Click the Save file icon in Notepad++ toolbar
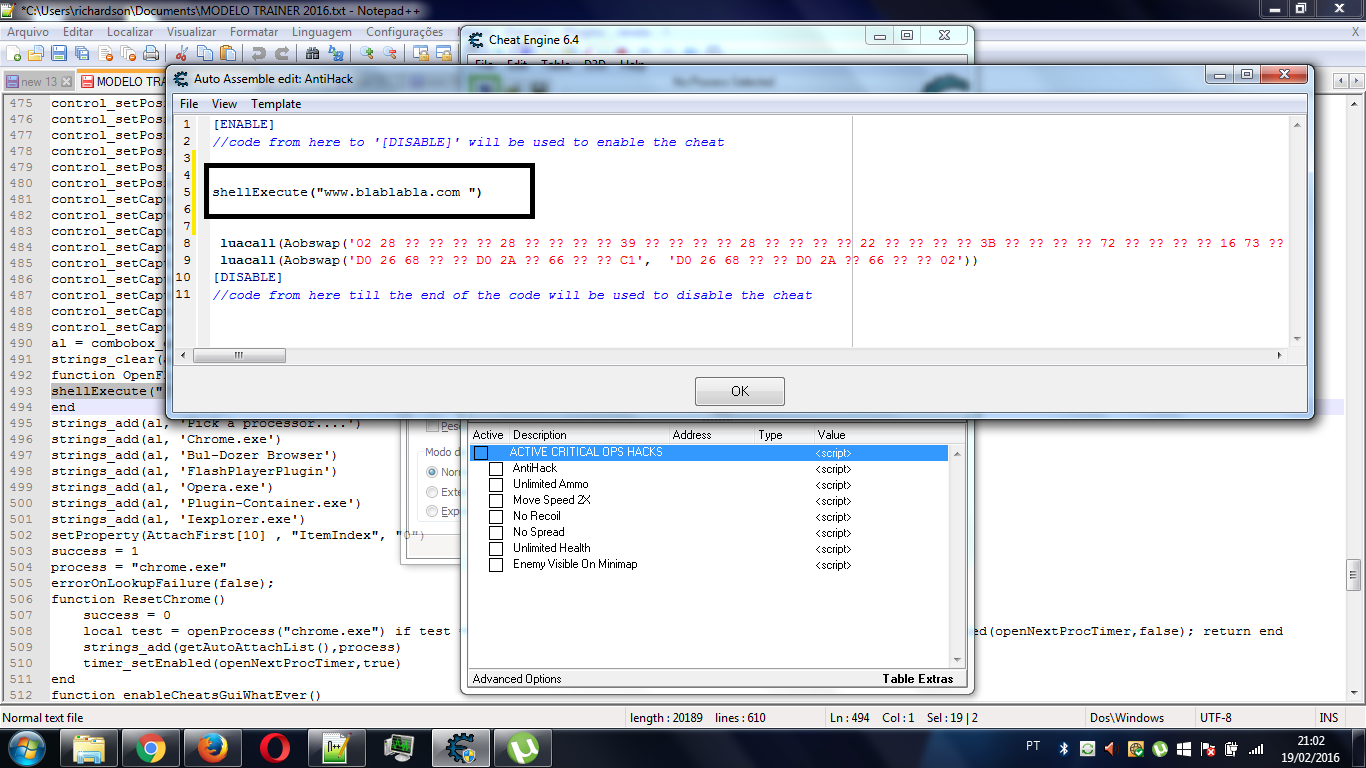Image resolution: width=1366 pixels, height=768 pixels. pyautogui.click(x=59, y=53)
